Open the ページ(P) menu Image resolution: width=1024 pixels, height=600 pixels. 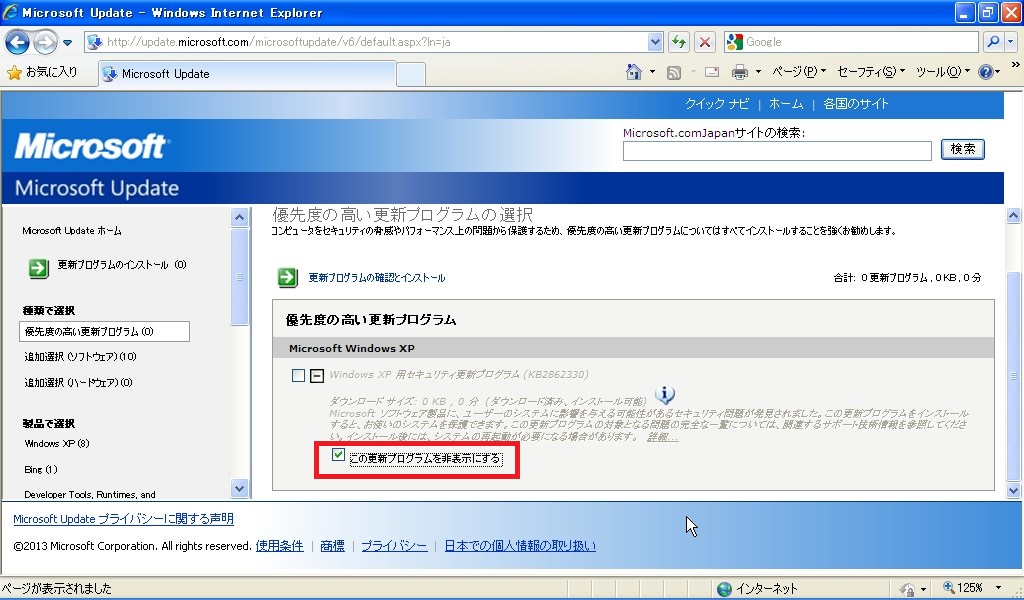coord(800,72)
